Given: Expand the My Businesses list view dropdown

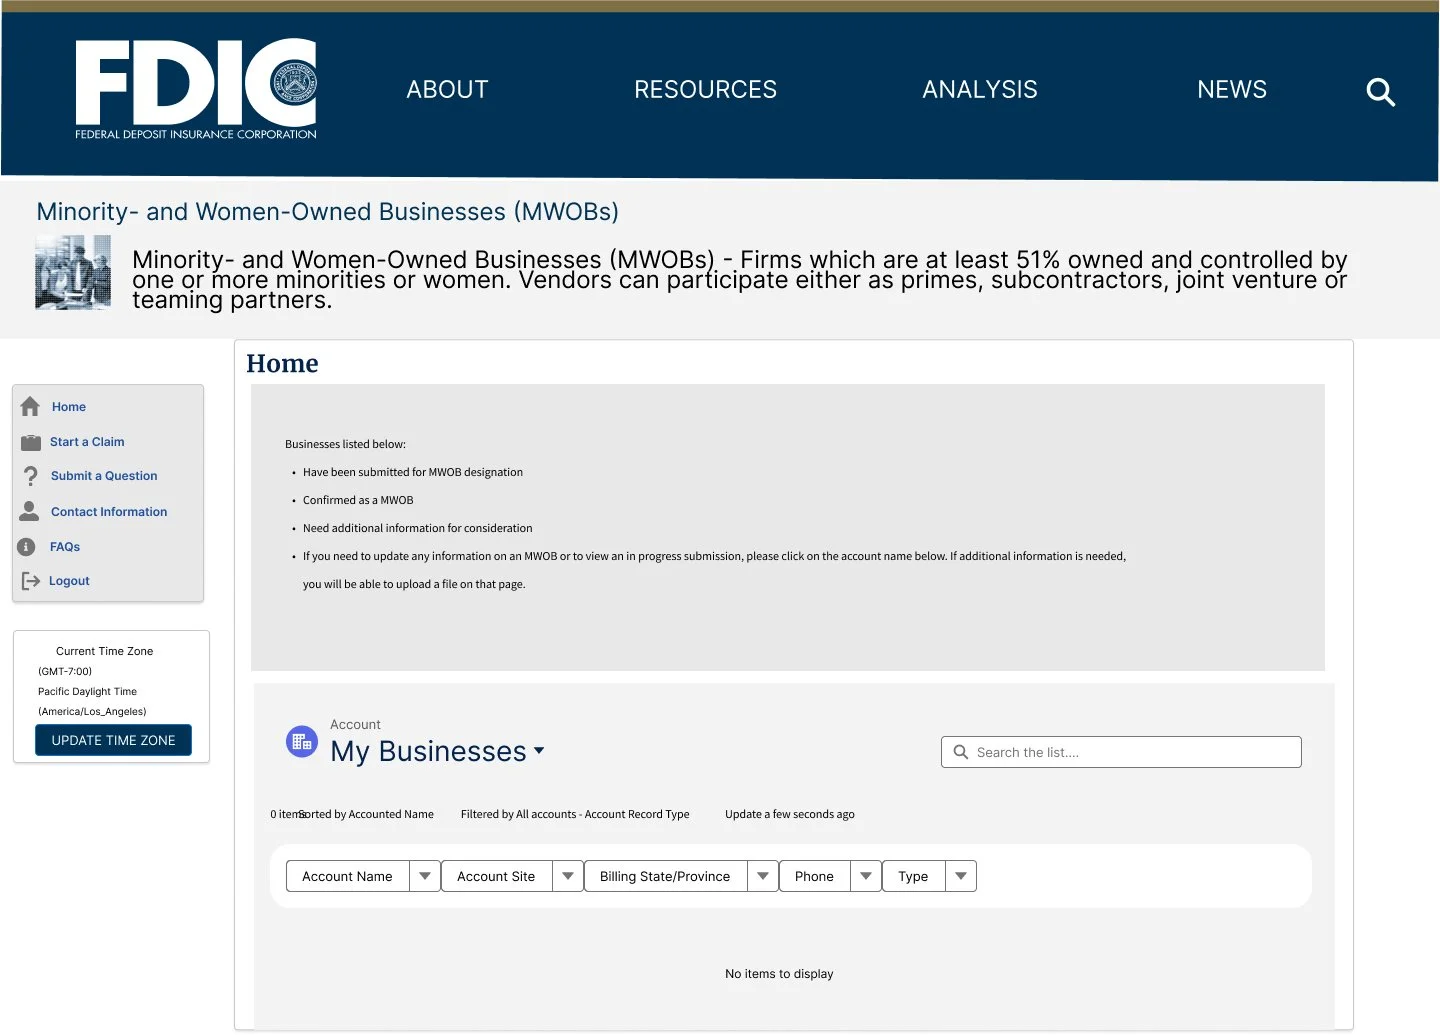Looking at the screenshot, I should pos(539,750).
